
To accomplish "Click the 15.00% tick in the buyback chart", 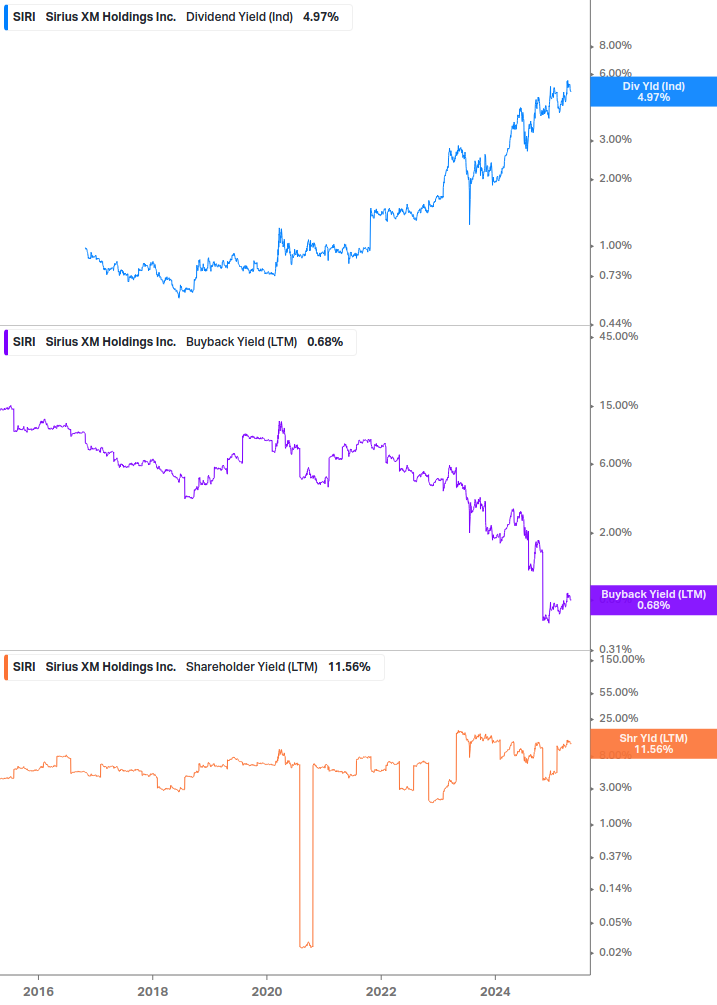I will click(x=618, y=406).
